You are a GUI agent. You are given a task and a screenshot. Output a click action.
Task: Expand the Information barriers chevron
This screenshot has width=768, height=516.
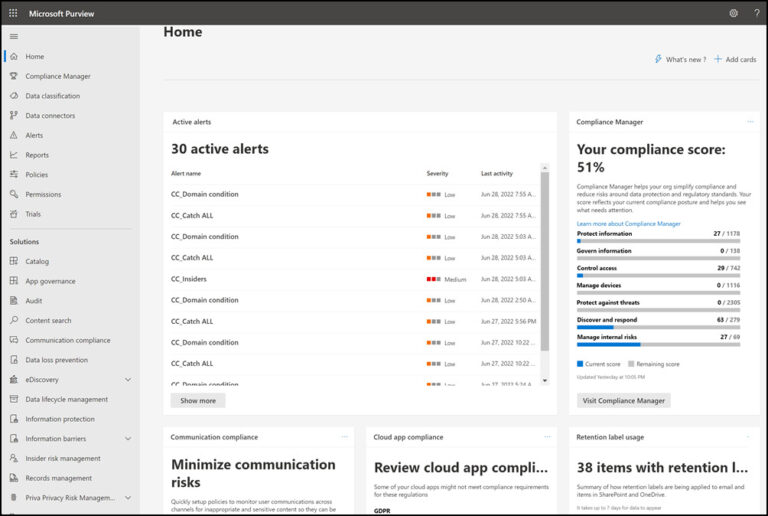[128, 439]
